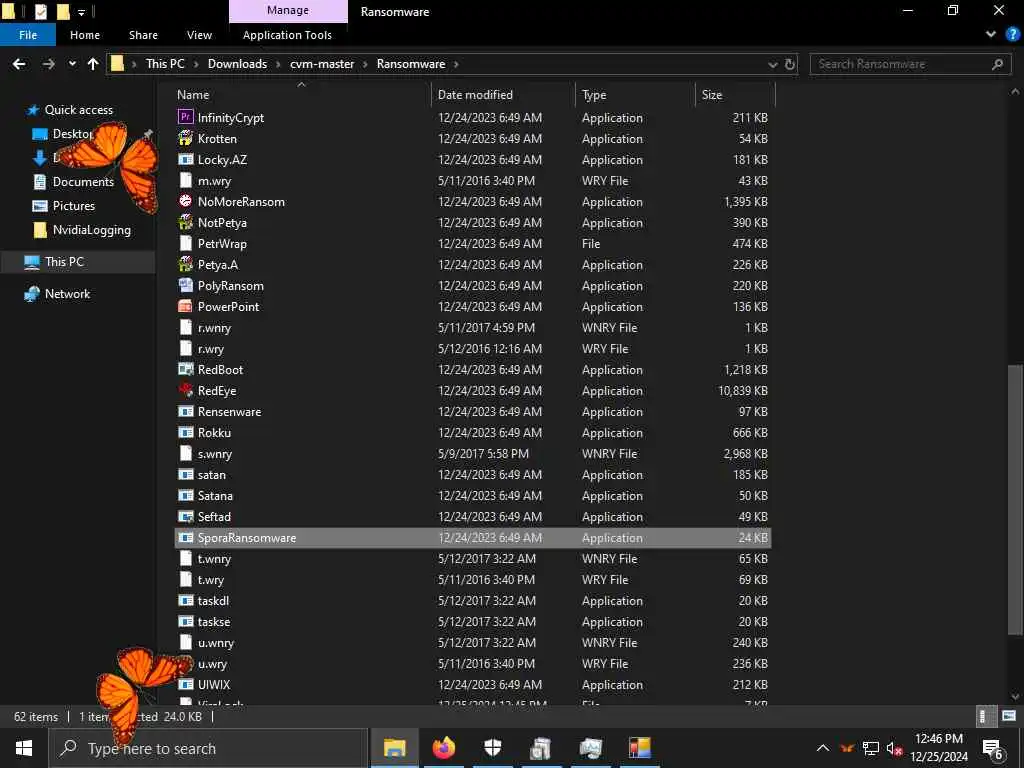
Task: Expand chevron after Ransomware breadcrumb
Action: 456,64
